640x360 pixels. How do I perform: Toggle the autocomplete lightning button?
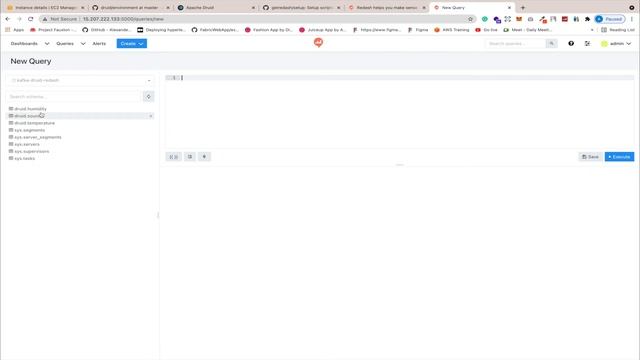pos(204,157)
